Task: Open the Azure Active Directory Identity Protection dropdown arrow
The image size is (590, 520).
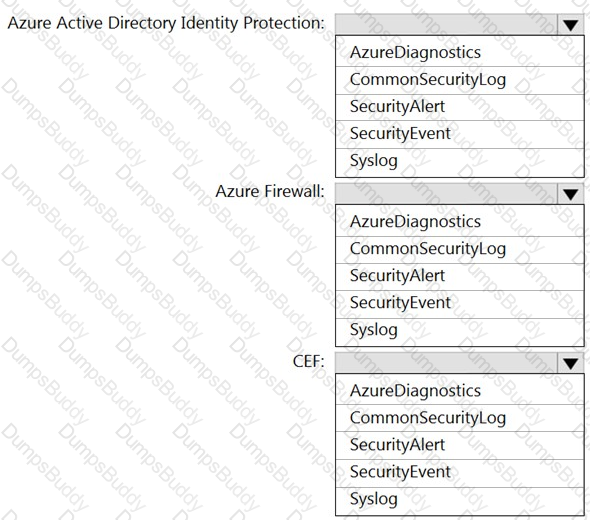Action: click(570, 25)
